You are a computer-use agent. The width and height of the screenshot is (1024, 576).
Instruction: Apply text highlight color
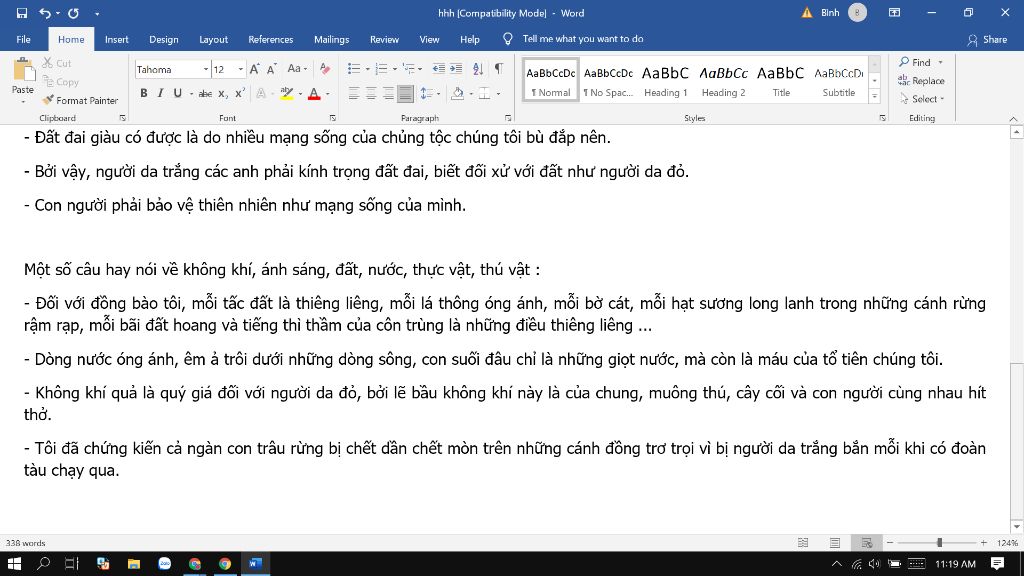coord(286,94)
